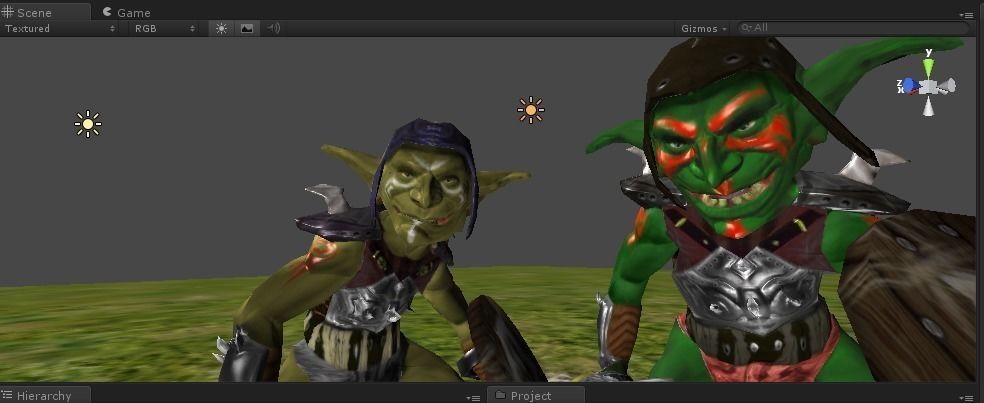Click the scene search field

852,28
